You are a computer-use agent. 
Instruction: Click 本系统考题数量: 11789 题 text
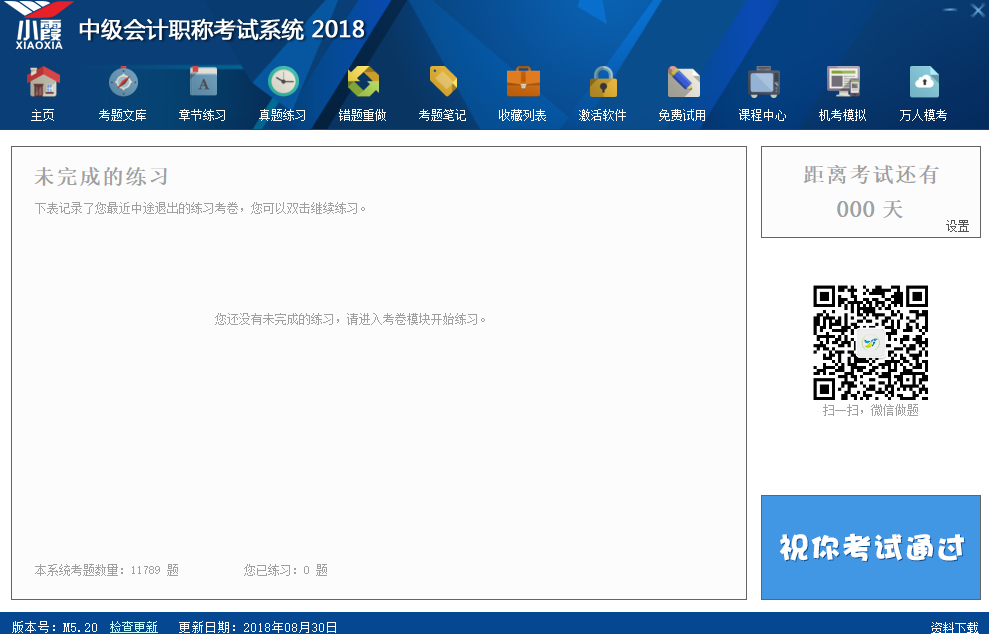point(107,570)
